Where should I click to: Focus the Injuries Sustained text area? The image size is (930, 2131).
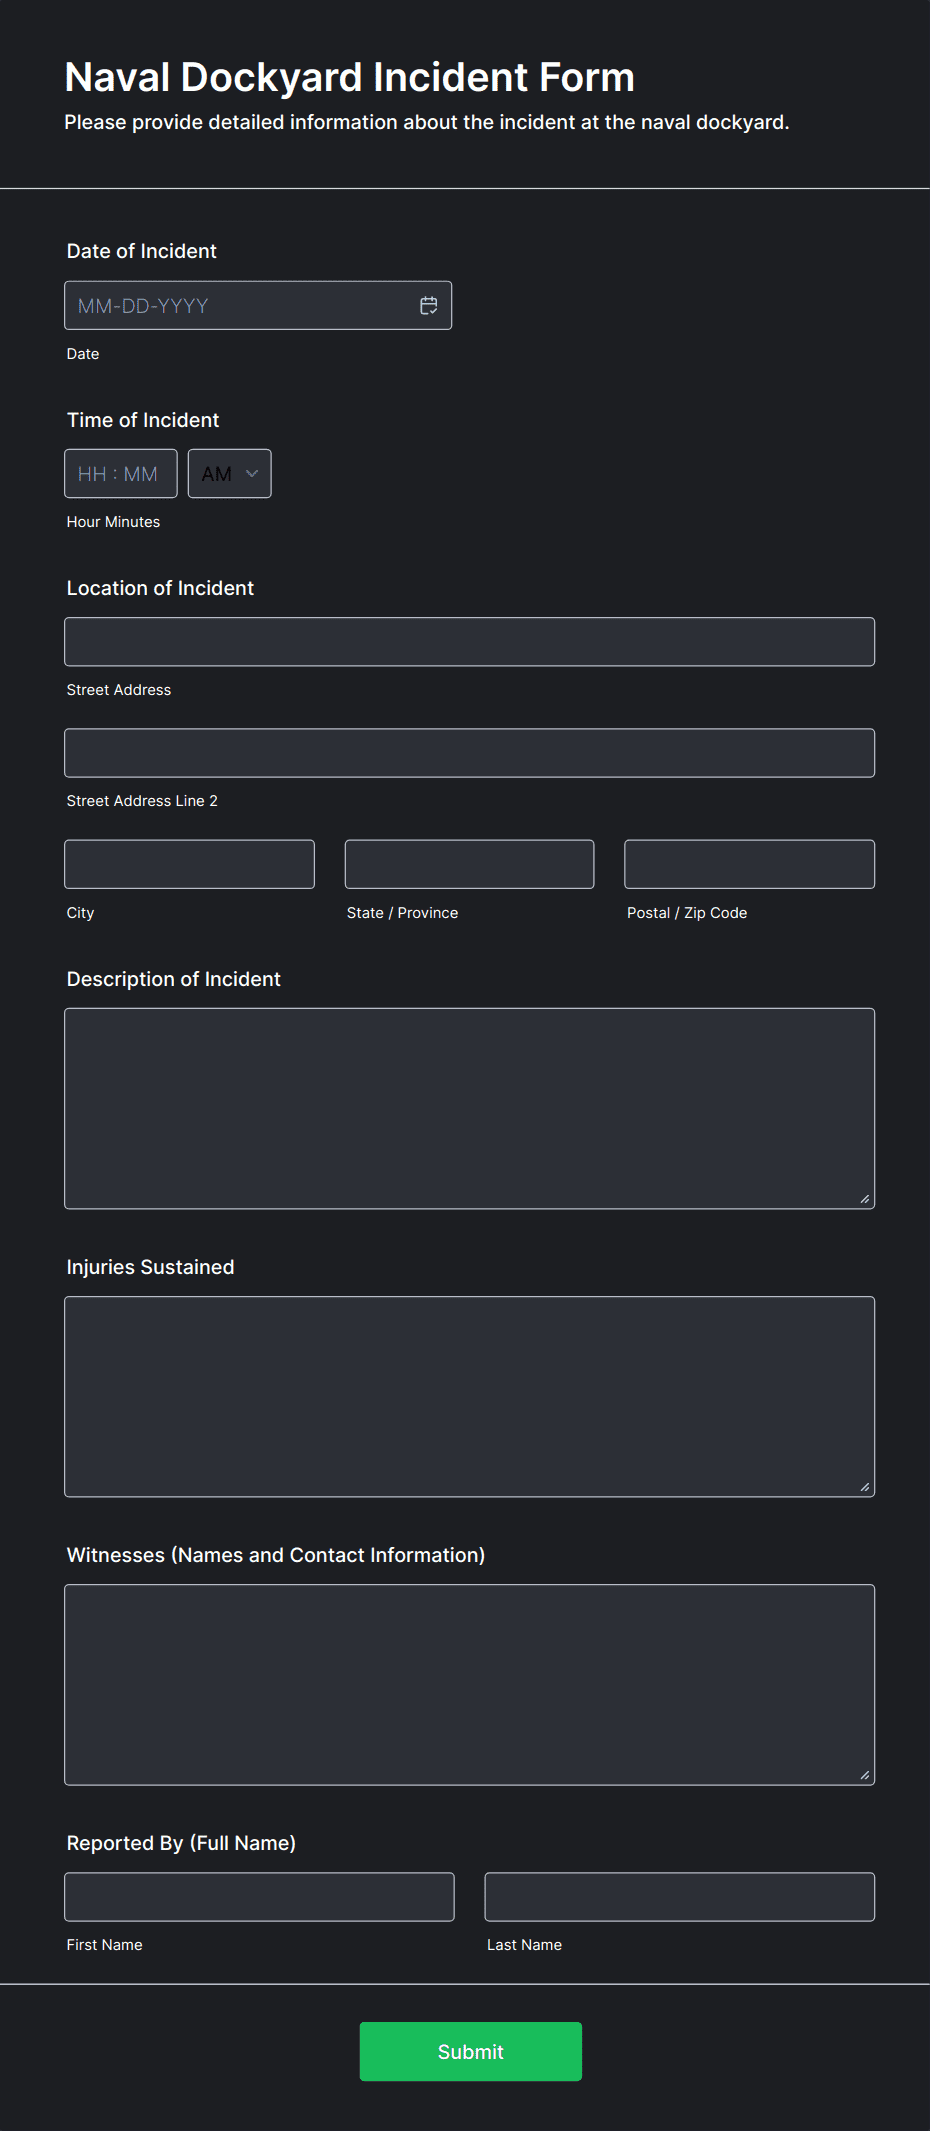469,1396
